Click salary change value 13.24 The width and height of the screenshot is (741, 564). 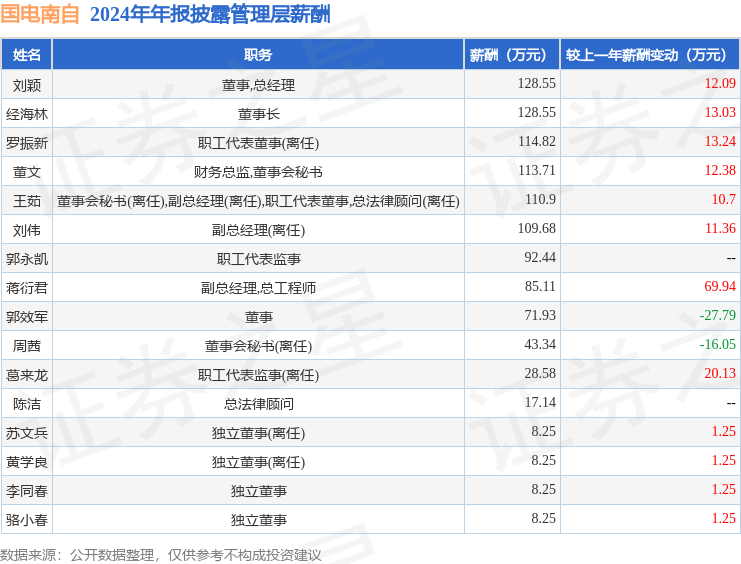pyautogui.click(x=720, y=142)
